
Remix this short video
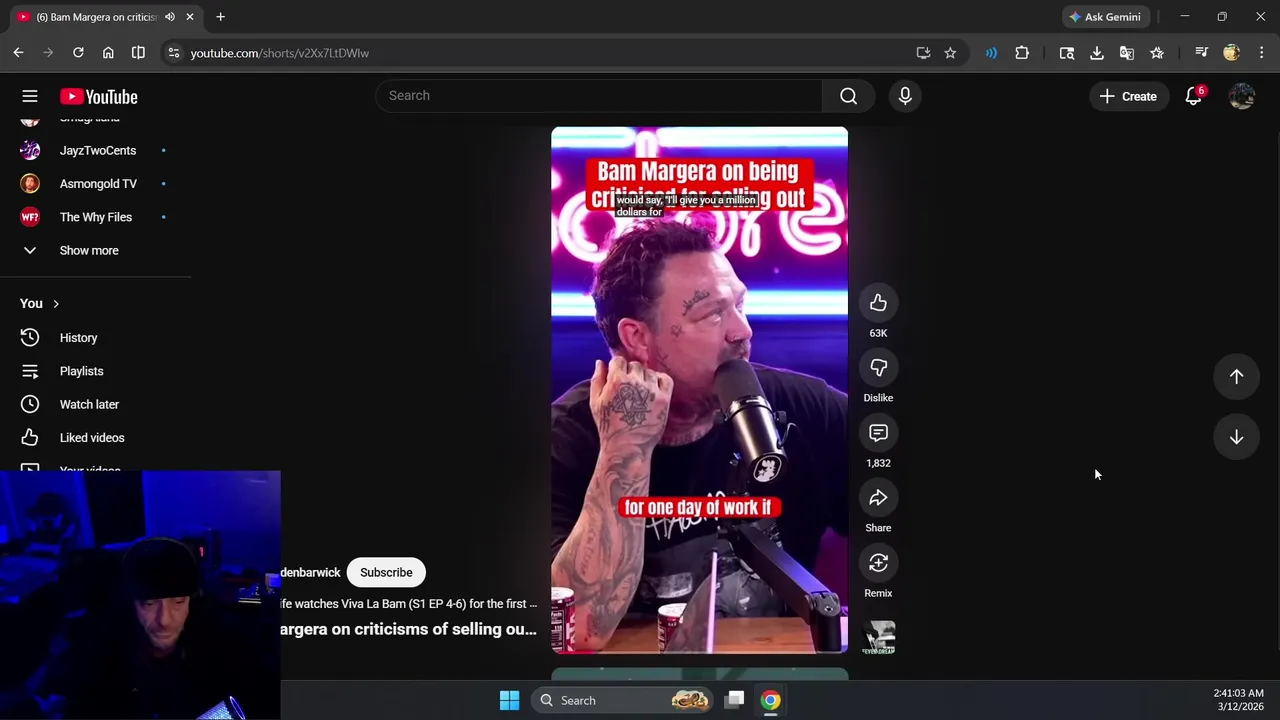coord(878,563)
